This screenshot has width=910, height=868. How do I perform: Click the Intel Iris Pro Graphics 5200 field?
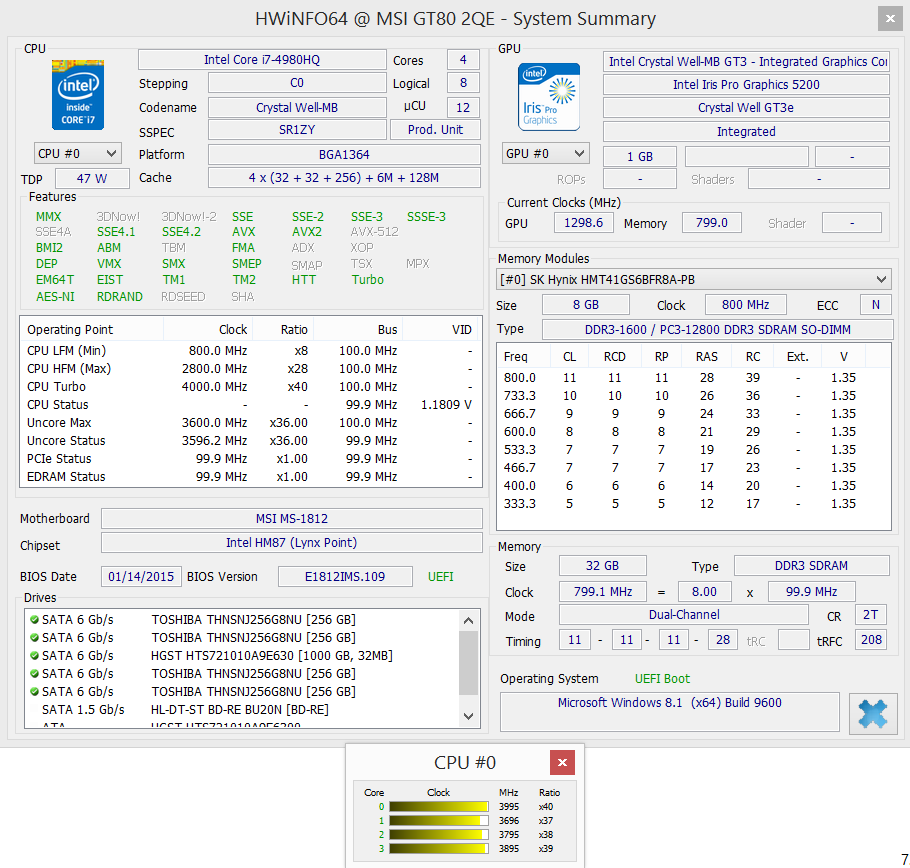(x=746, y=85)
